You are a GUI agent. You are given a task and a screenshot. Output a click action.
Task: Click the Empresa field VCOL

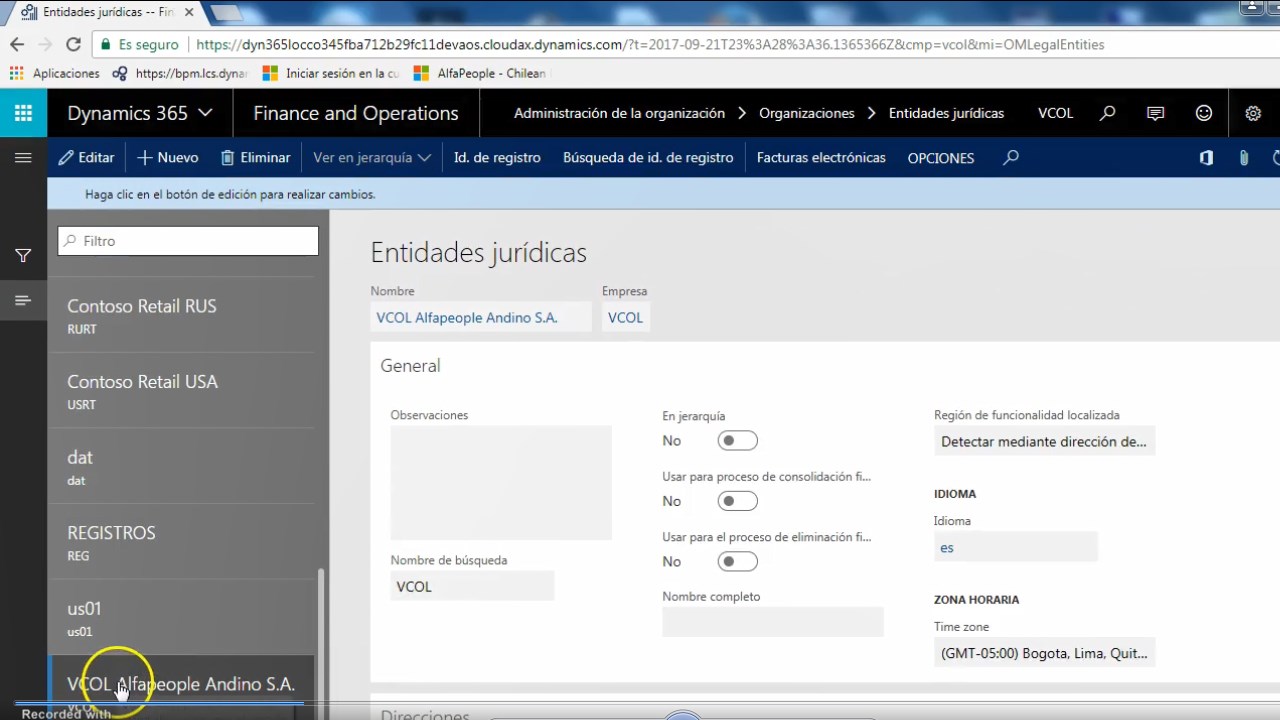625,318
